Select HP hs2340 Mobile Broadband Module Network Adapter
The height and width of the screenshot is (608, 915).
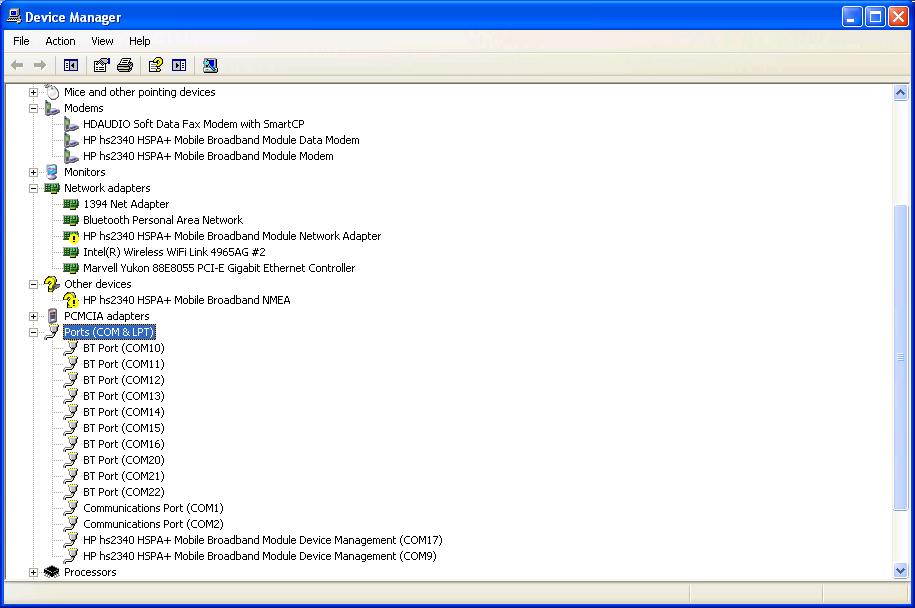click(x=232, y=236)
